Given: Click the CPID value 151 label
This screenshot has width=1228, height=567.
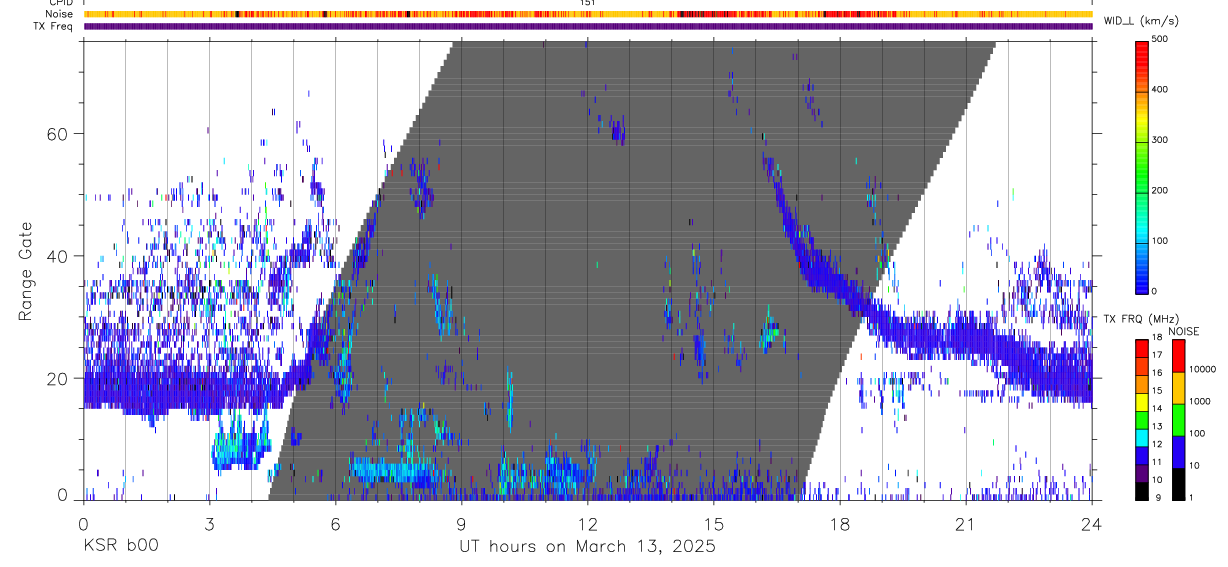Looking at the screenshot, I should (588, 3).
